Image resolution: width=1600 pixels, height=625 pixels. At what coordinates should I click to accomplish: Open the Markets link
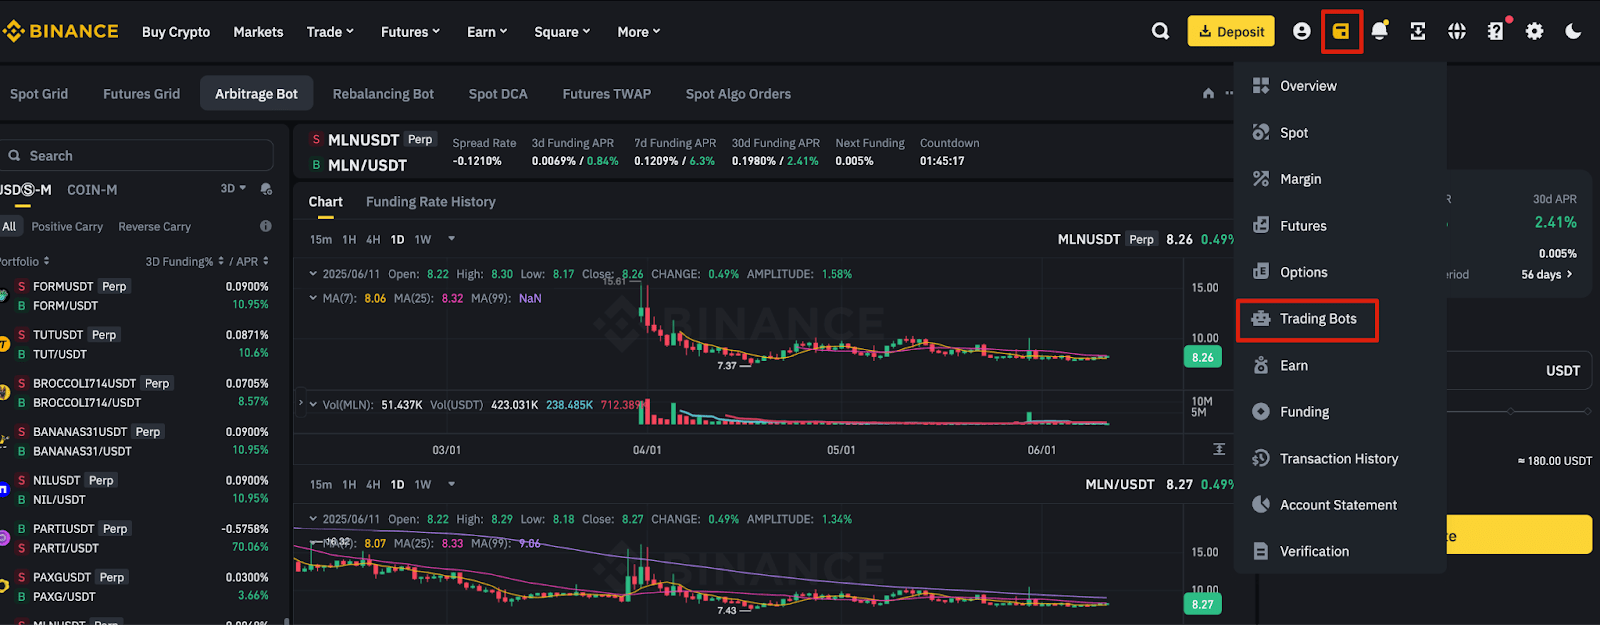point(258,32)
